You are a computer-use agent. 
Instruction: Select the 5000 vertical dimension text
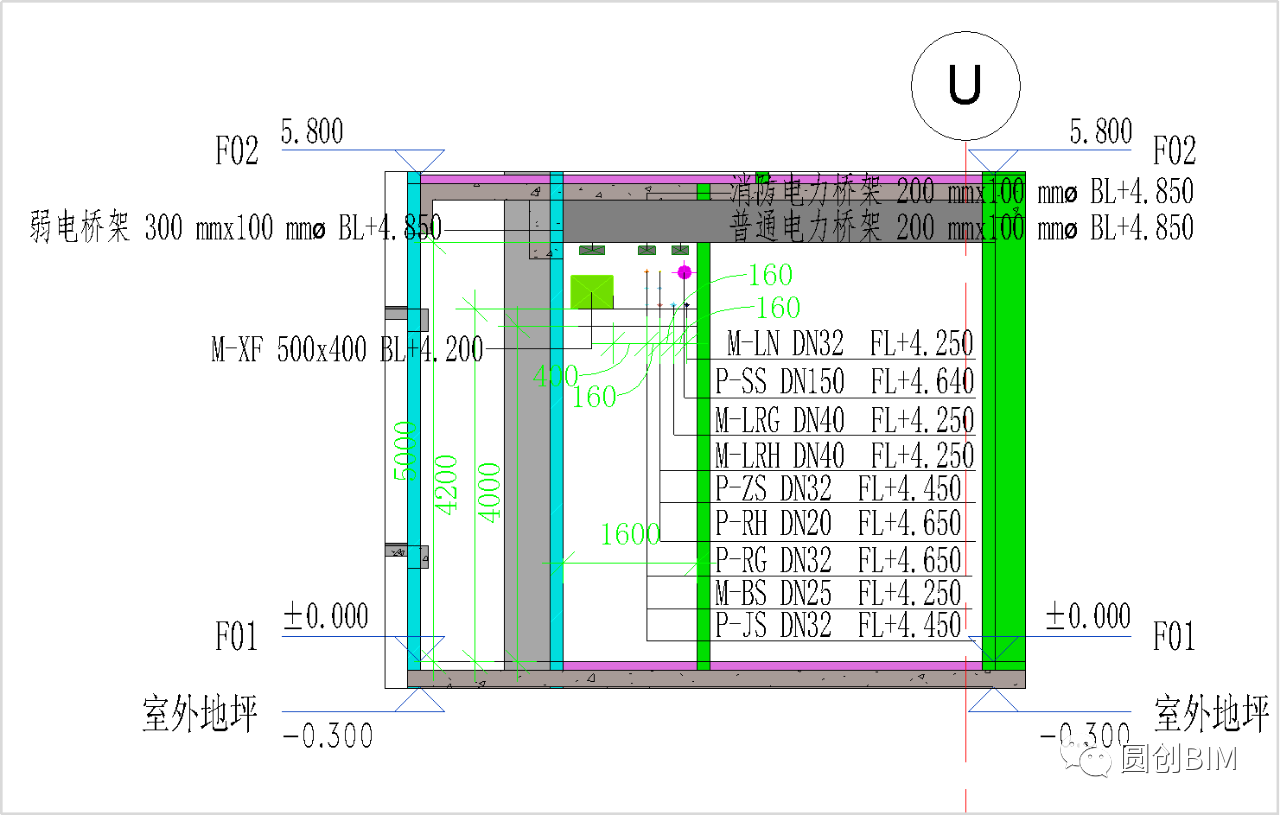coord(404,451)
